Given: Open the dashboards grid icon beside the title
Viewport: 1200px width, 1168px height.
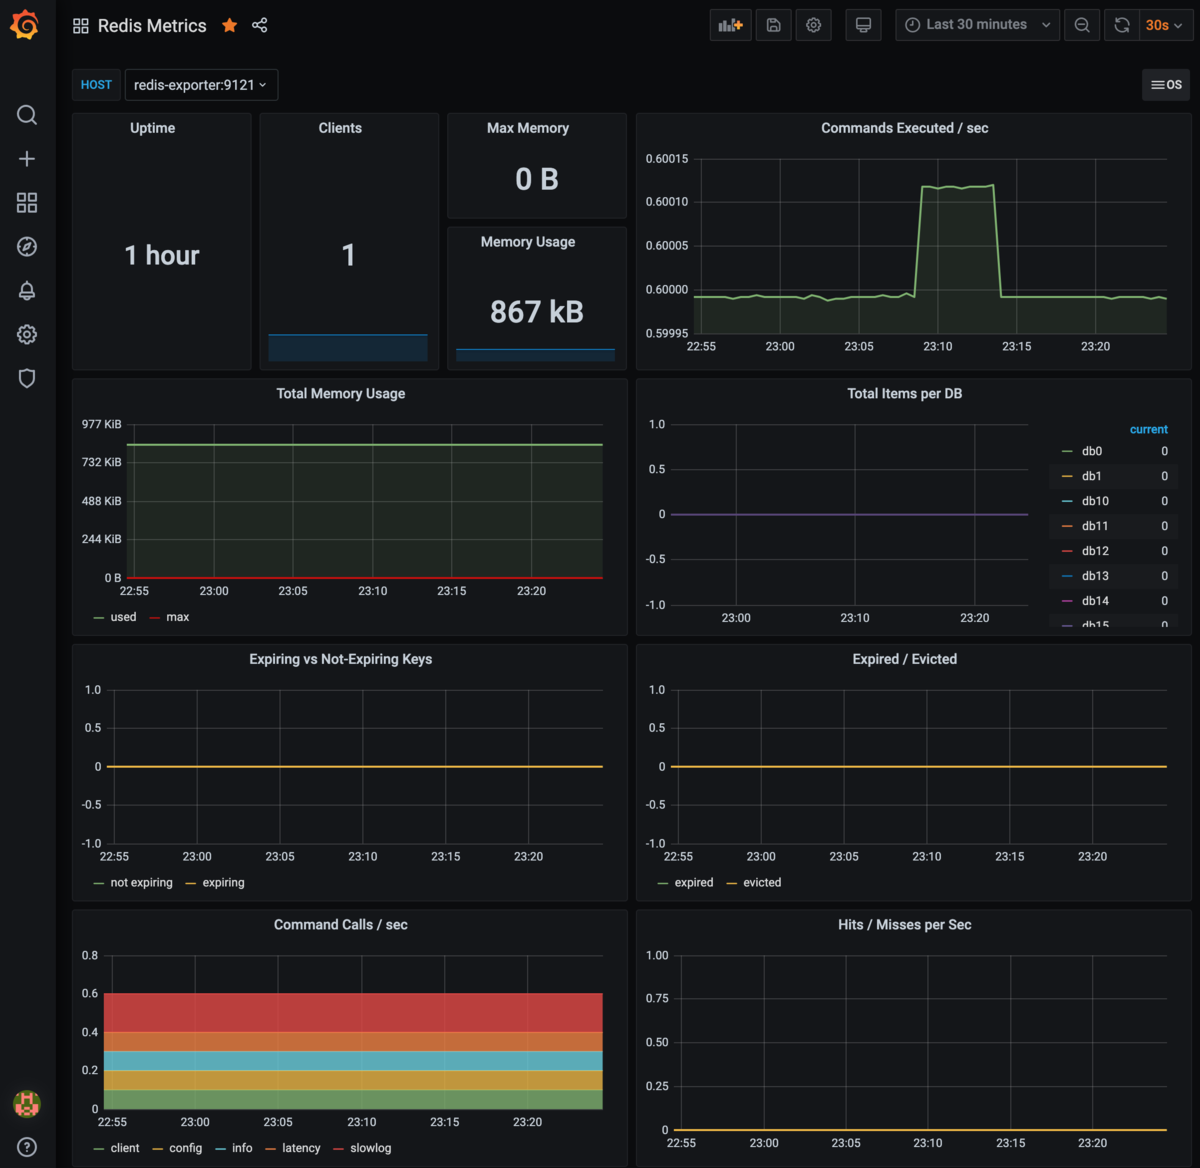Looking at the screenshot, I should [x=81, y=26].
